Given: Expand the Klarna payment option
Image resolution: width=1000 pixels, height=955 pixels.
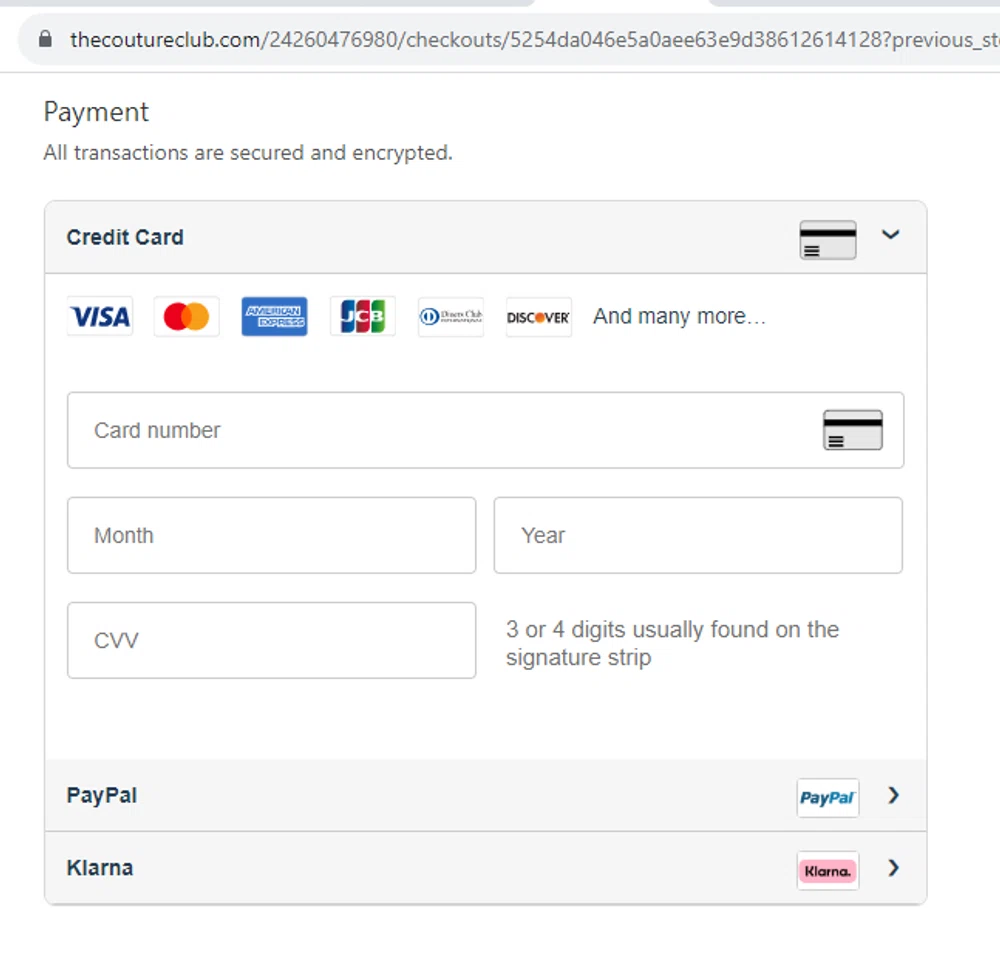Looking at the screenshot, I should [893, 868].
